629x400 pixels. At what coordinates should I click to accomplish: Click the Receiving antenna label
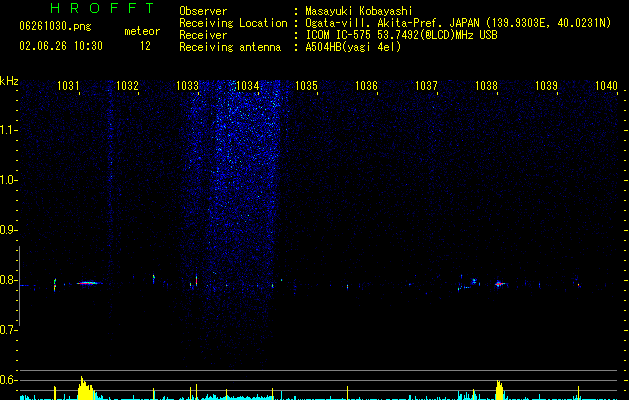point(230,47)
